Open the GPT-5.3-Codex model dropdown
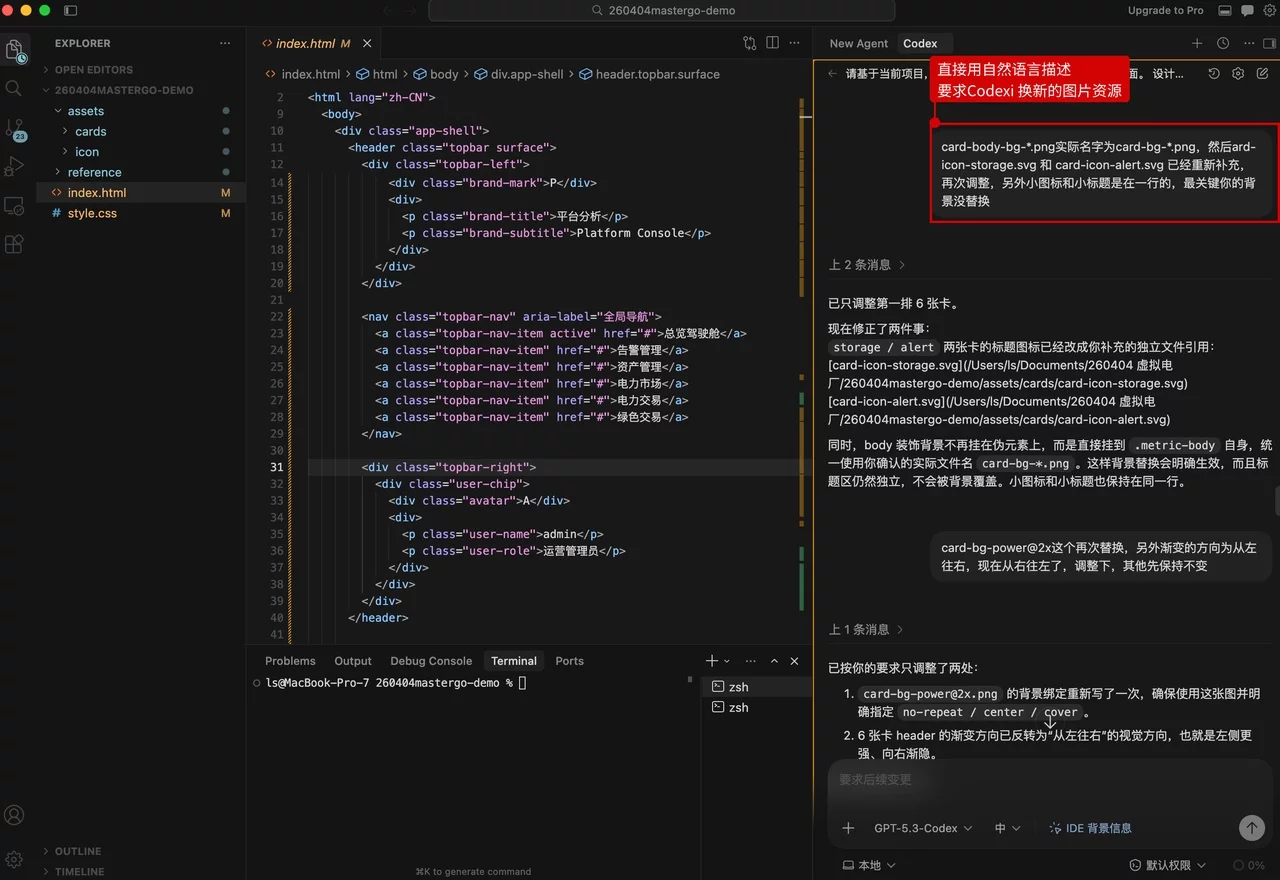The width and height of the screenshot is (1280, 880). click(x=922, y=828)
